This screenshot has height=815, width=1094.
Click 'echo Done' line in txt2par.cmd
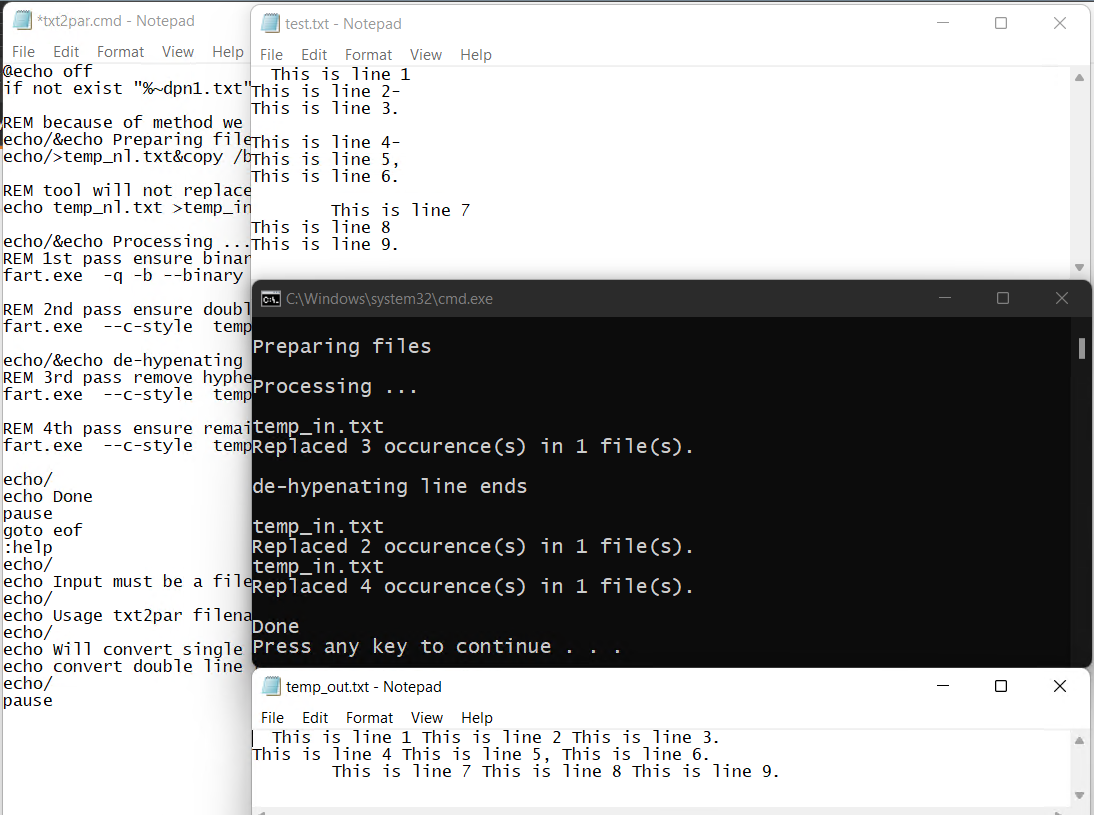point(47,497)
